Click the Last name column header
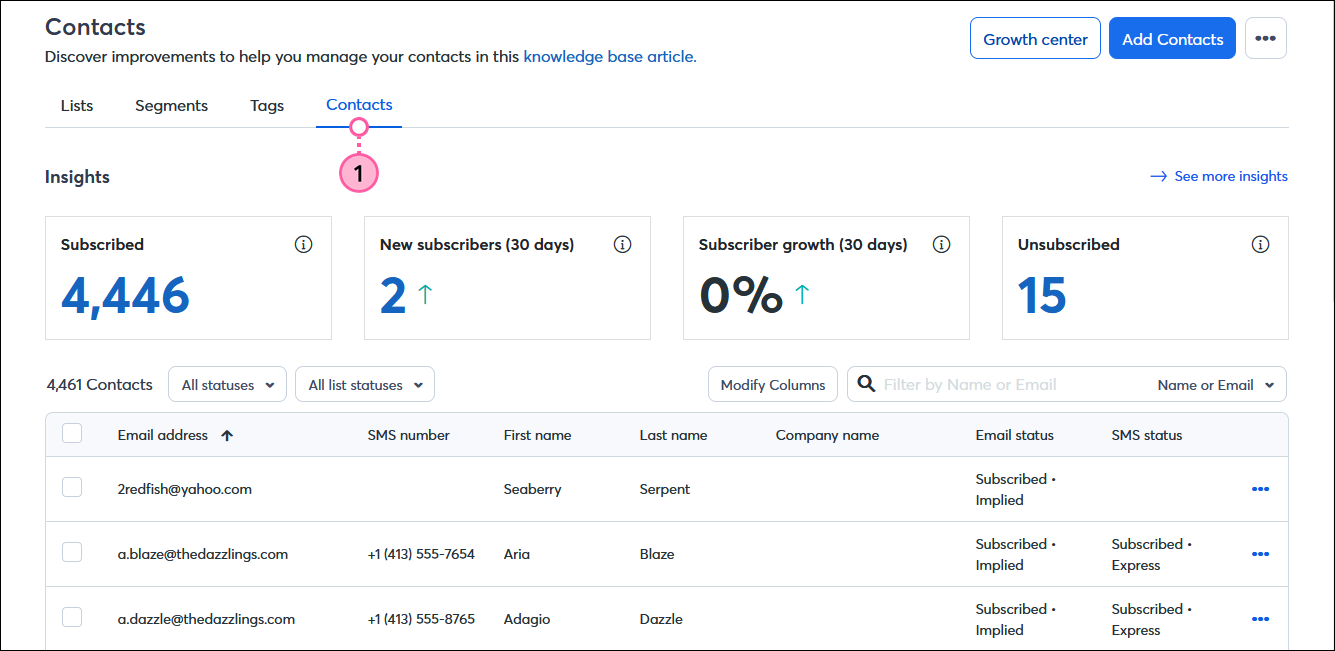The height and width of the screenshot is (651, 1335). tap(673, 435)
